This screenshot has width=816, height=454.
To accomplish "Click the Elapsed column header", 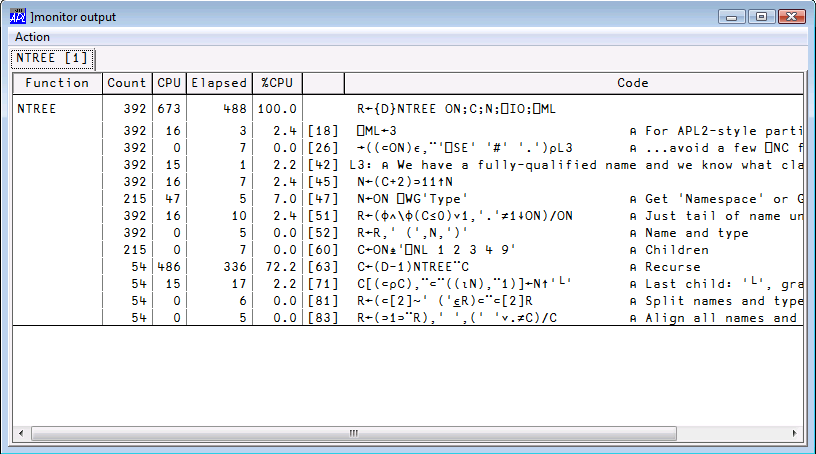I will click(219, 83).
